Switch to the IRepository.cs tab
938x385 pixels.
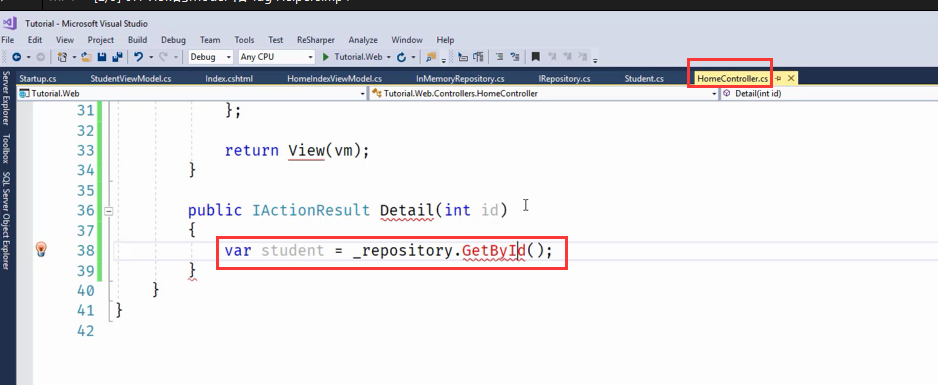(x=564, y=78)
